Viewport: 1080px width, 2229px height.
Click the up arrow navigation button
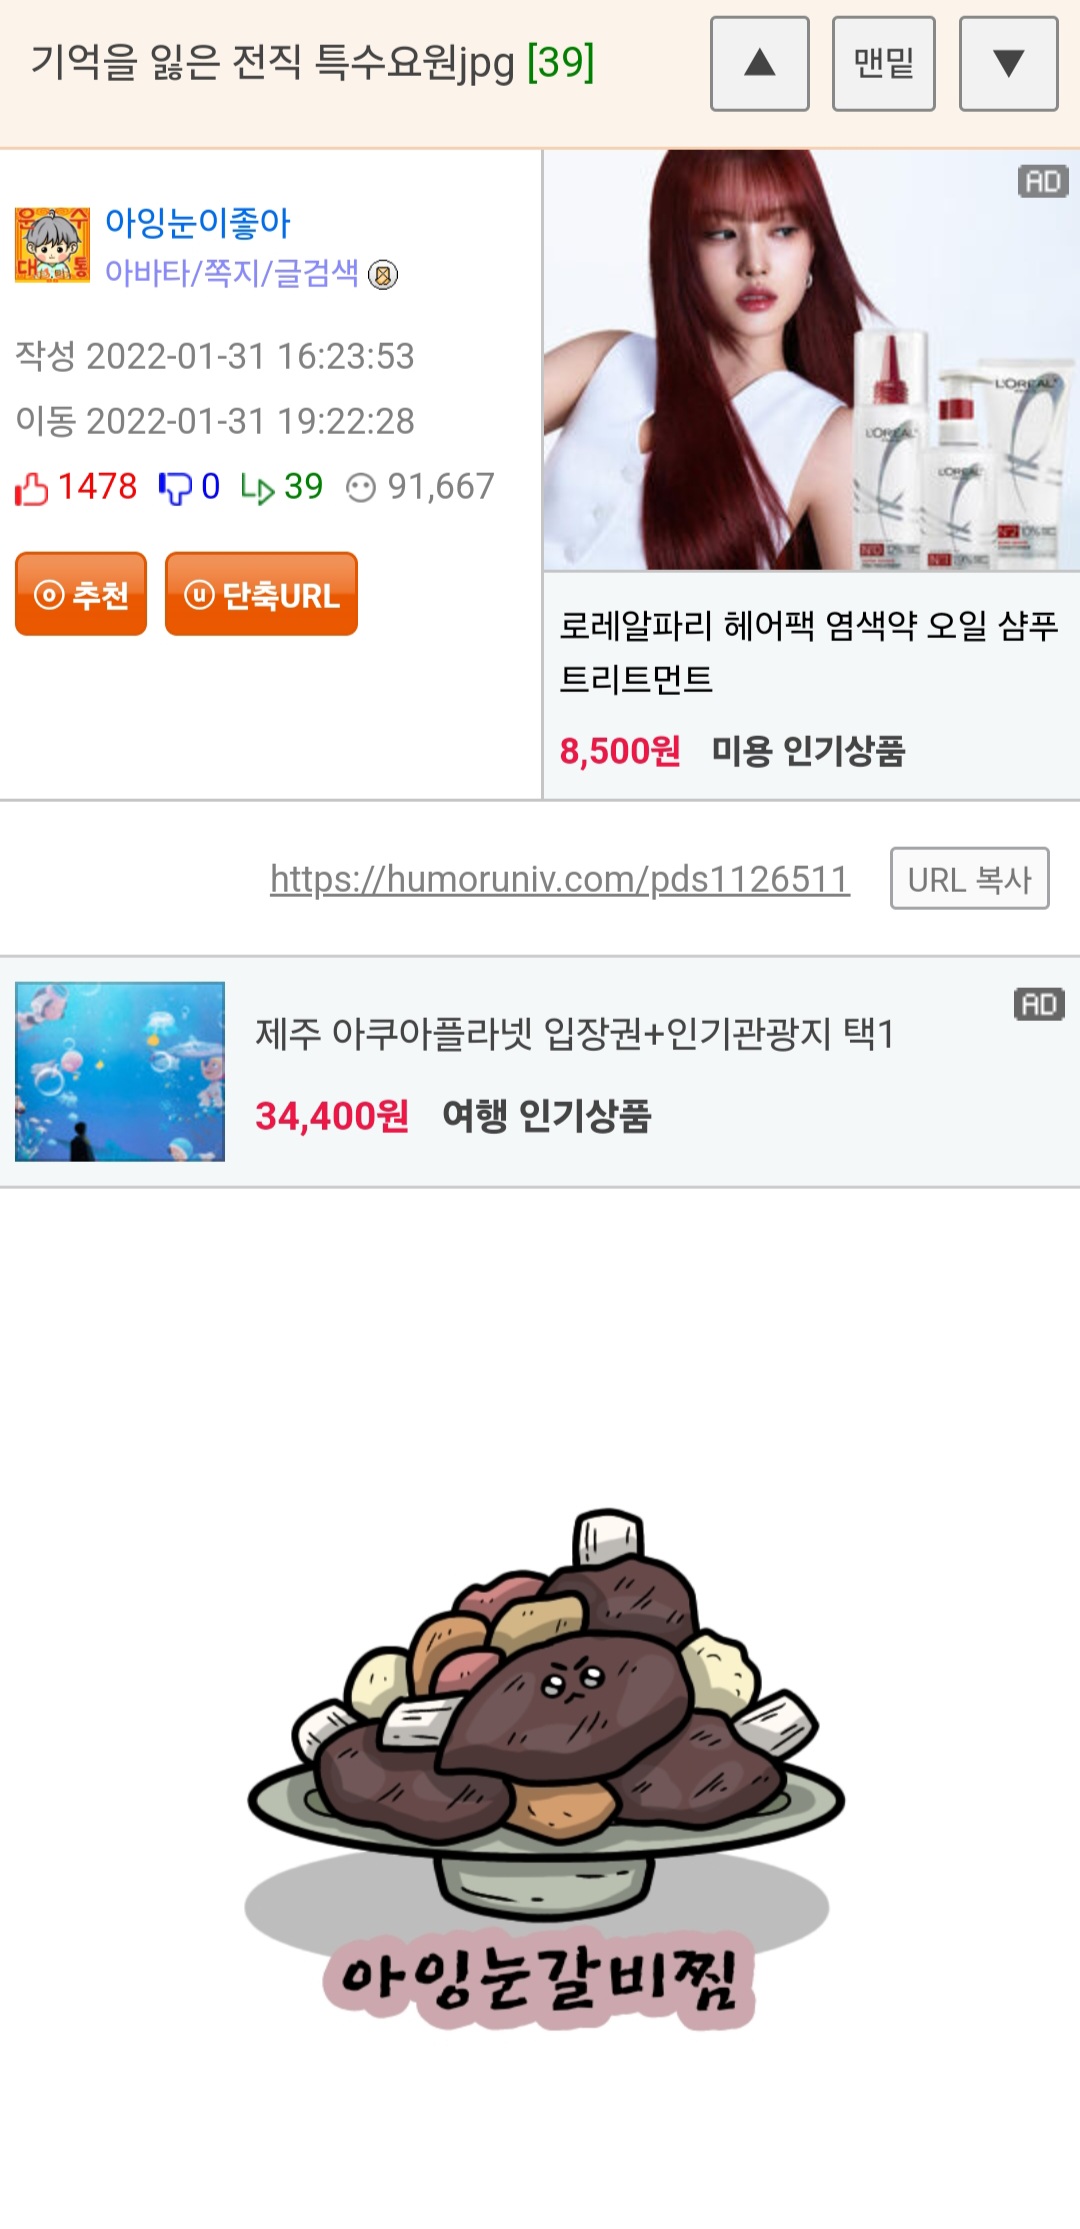760,63
